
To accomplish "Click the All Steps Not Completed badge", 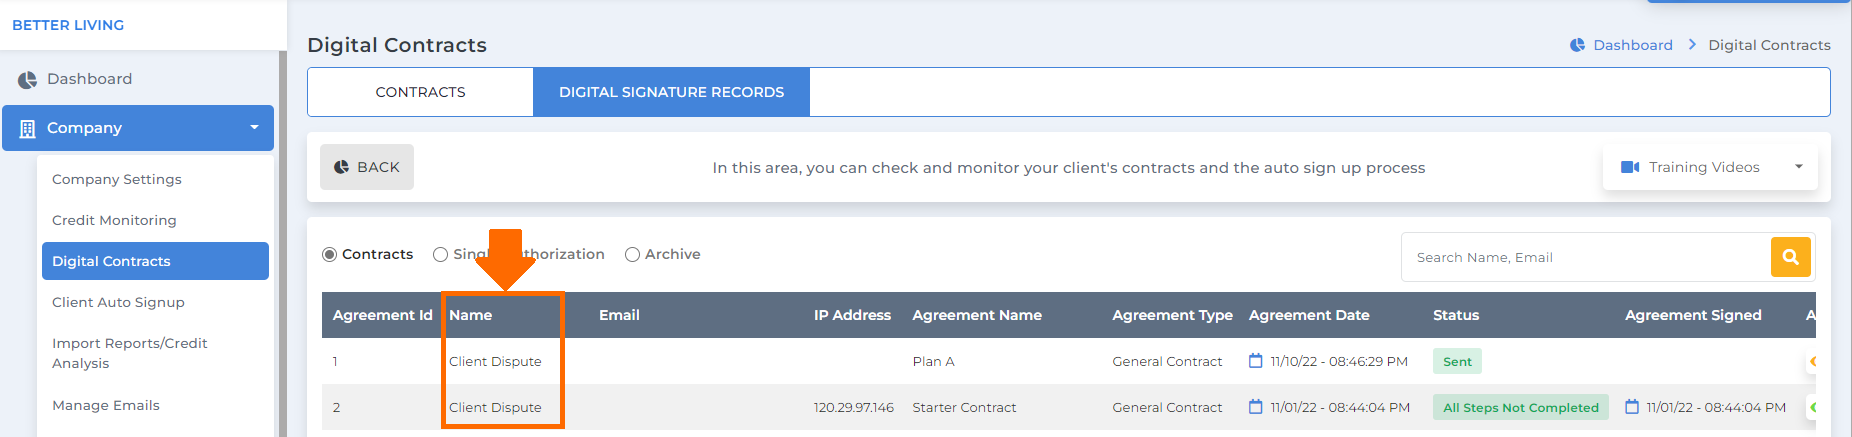I will (x=1521, y=407).
